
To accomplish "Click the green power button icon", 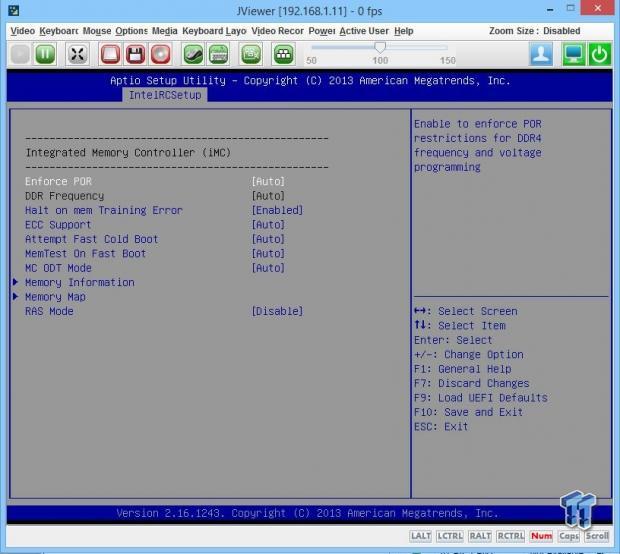I will click(599, 54).
